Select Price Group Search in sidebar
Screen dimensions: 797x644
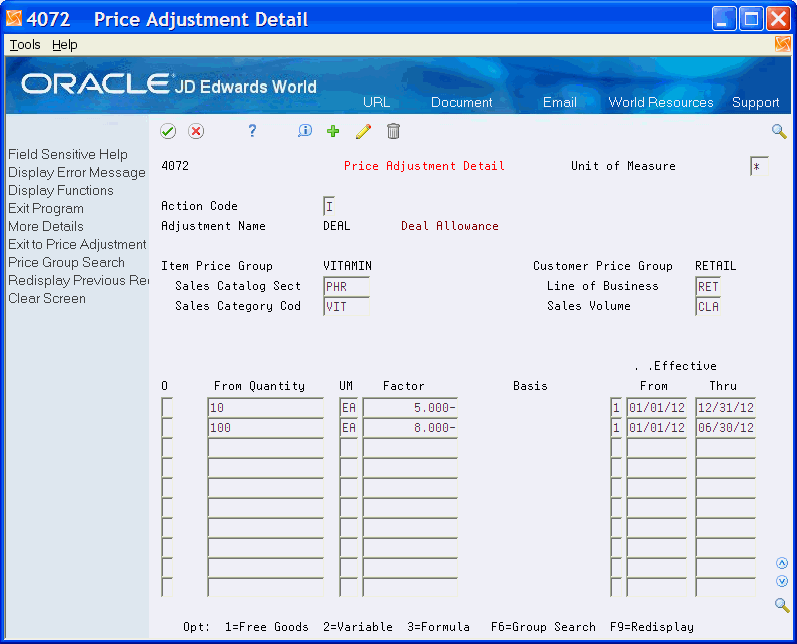(x=66, y=262)
